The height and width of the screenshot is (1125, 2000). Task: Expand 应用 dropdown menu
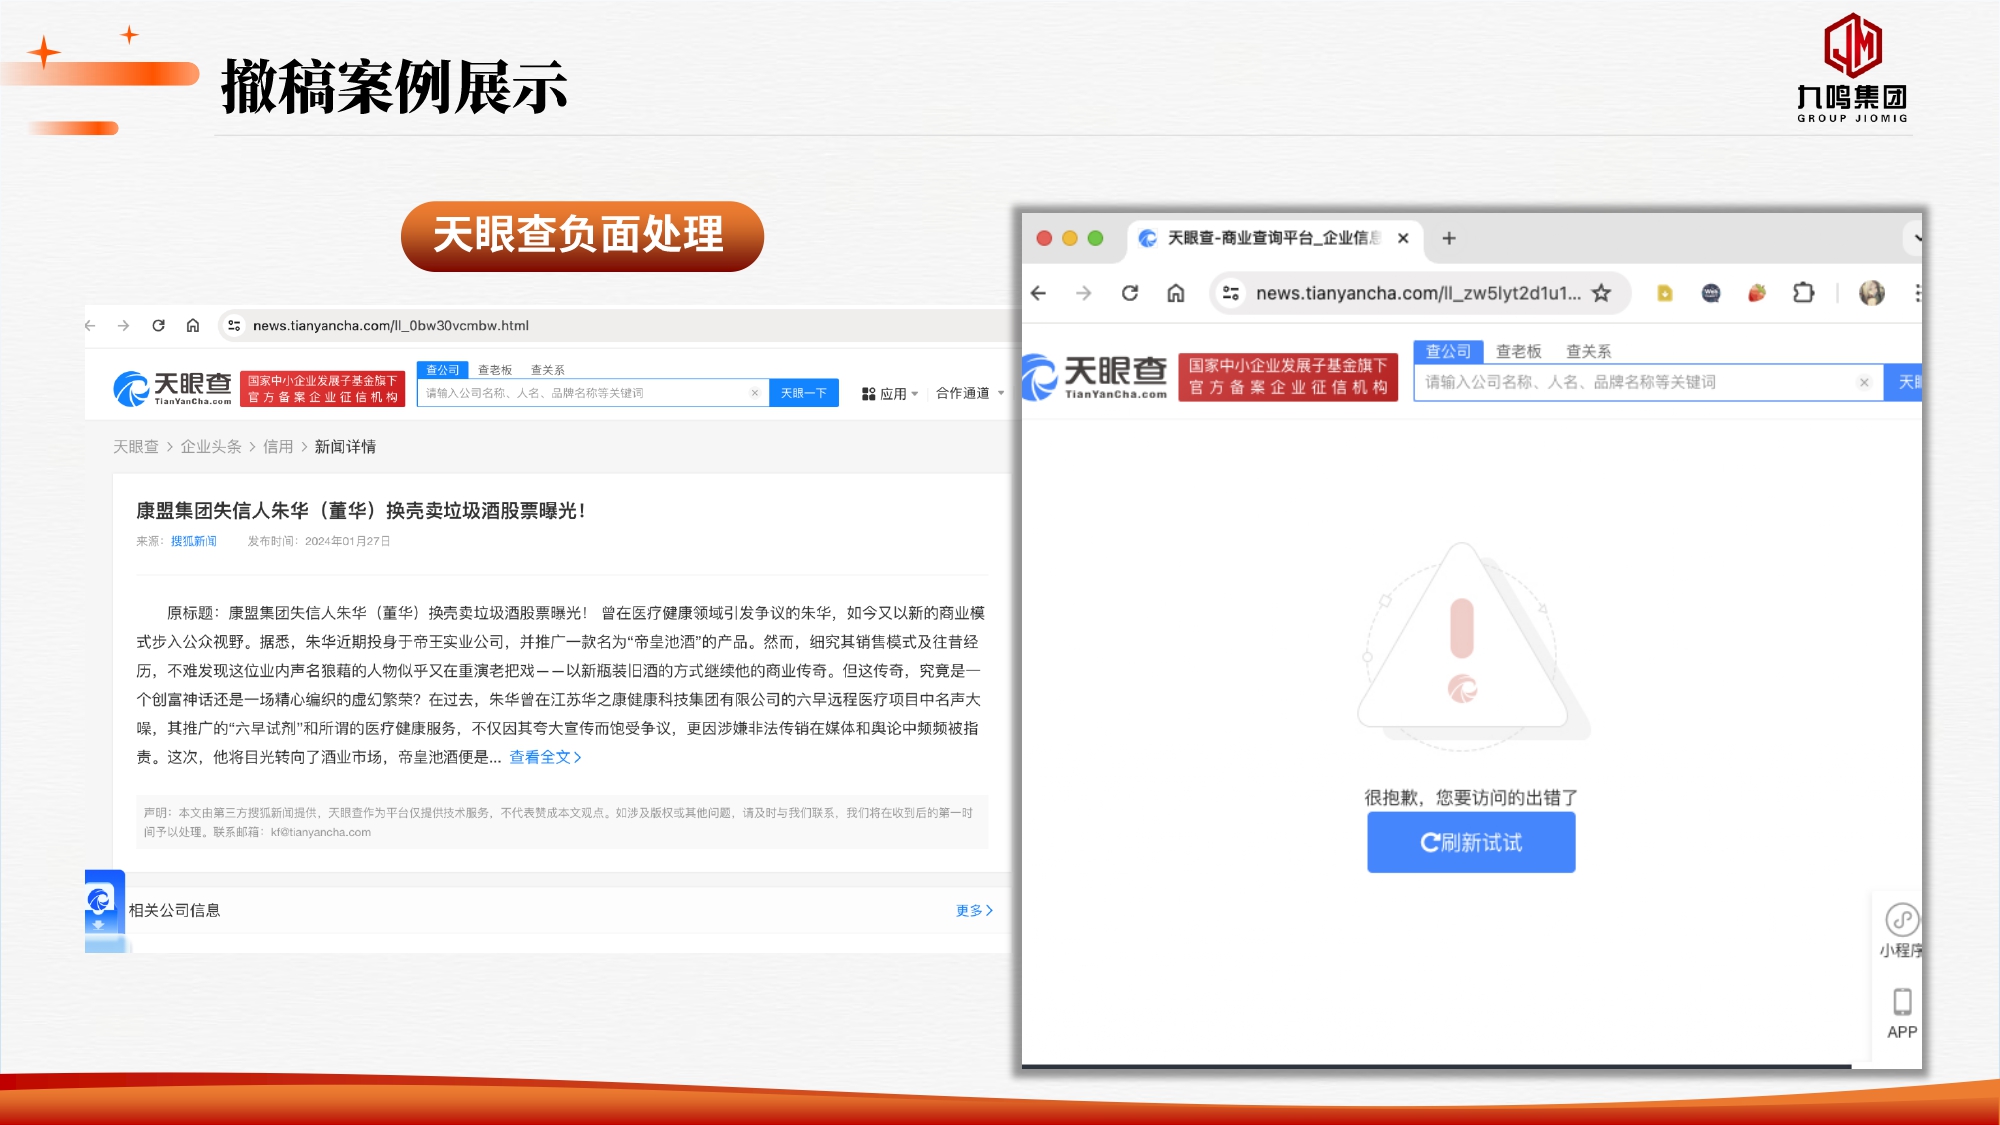coord(890,394)
